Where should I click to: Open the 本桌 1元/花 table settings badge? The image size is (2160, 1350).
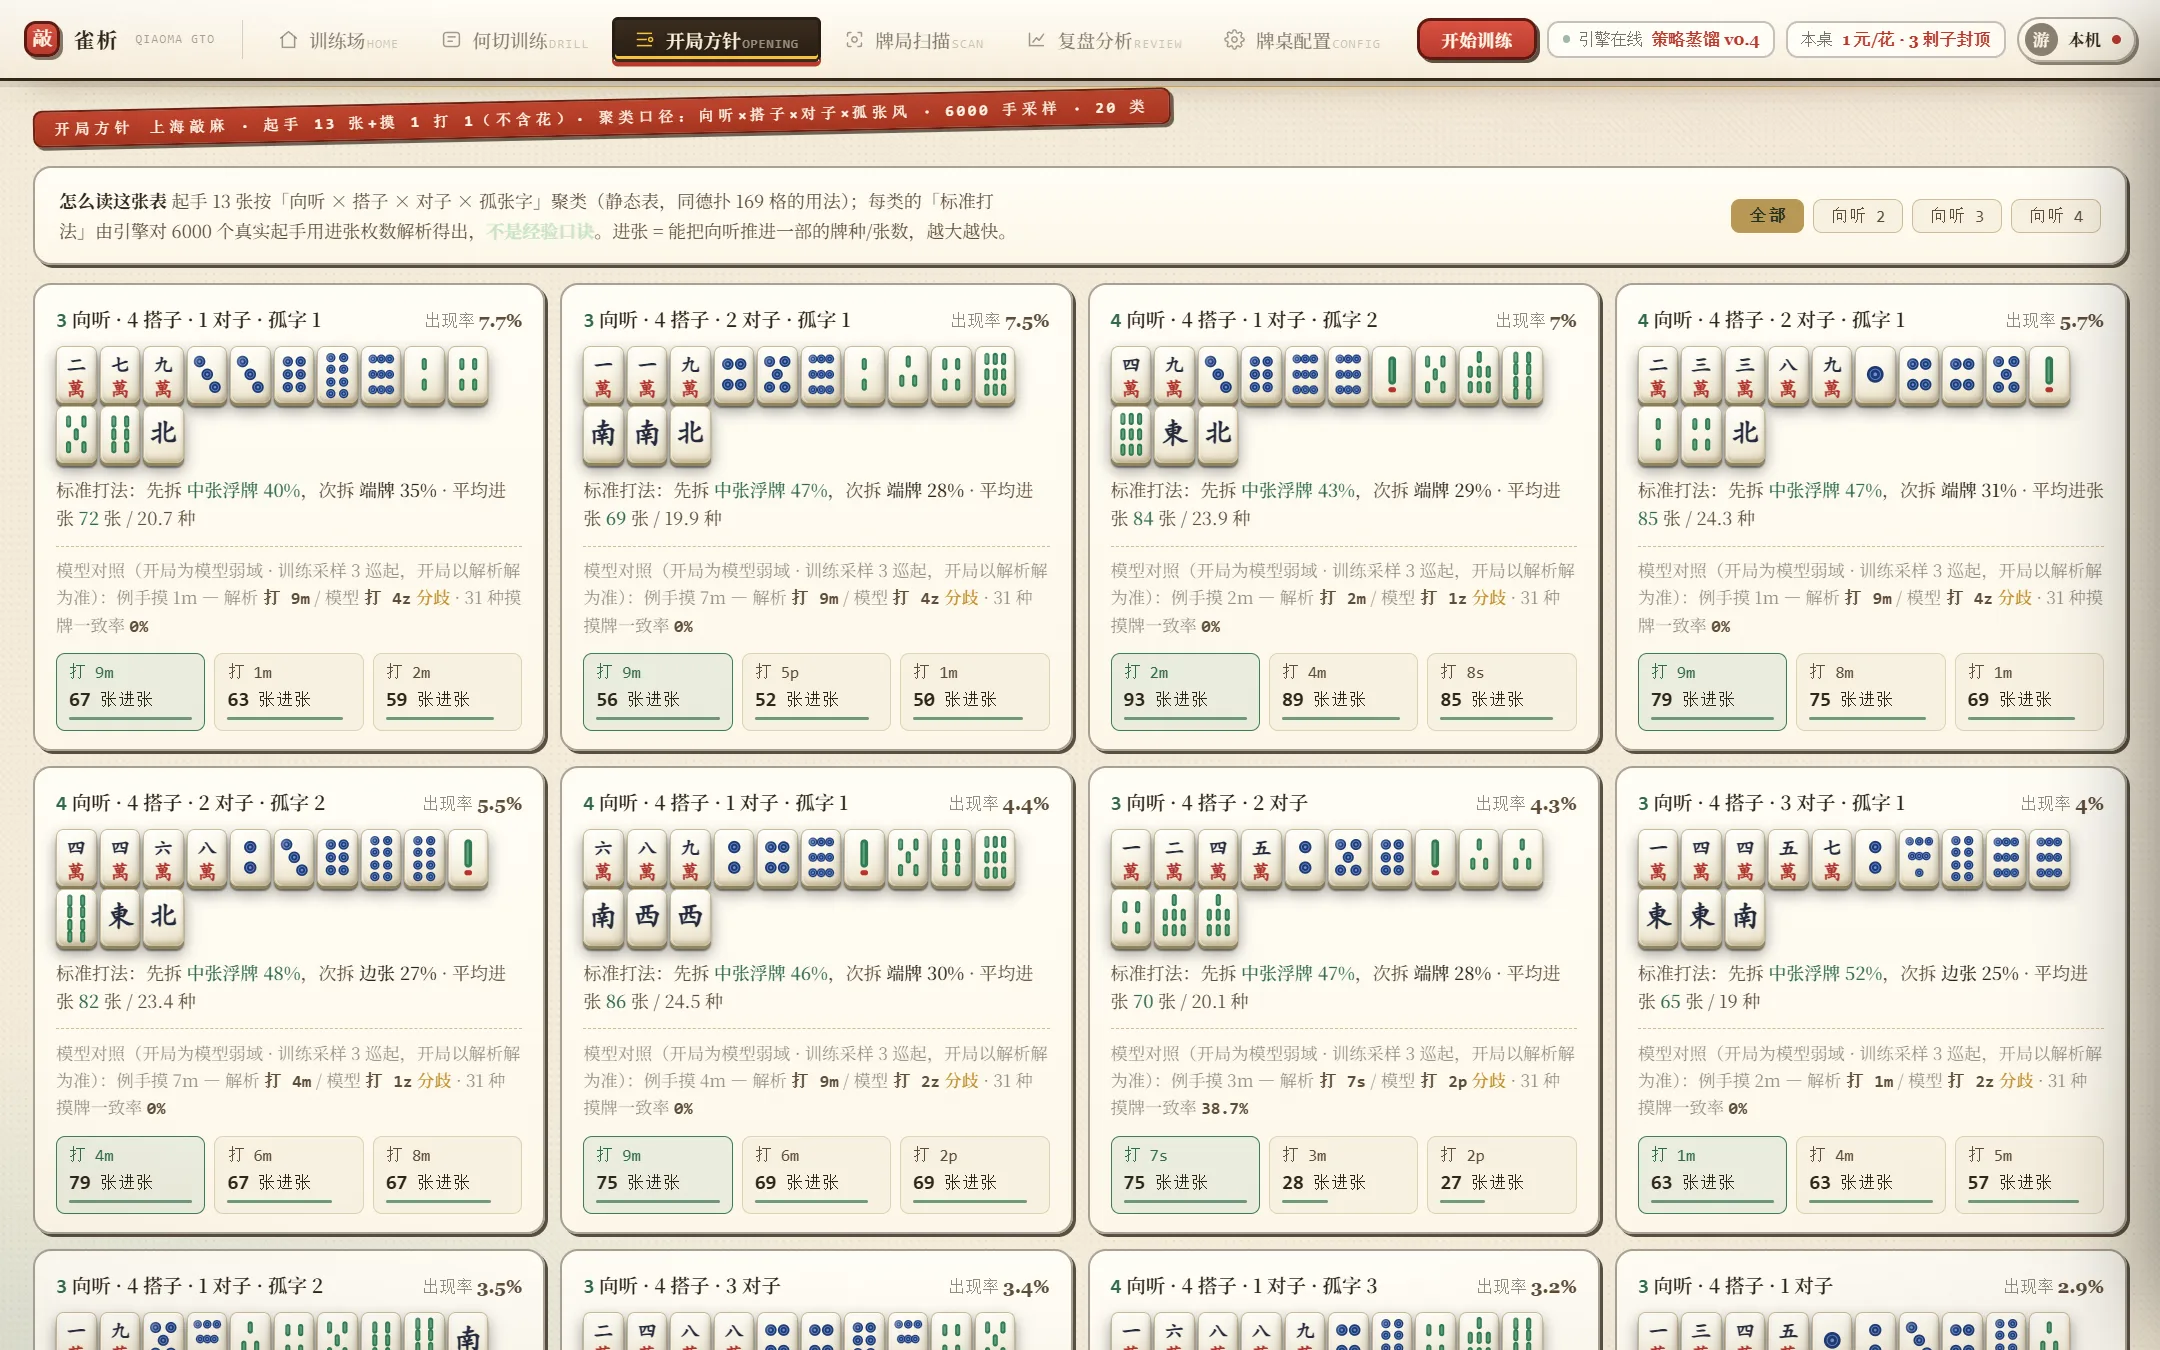pos(1895,40)
